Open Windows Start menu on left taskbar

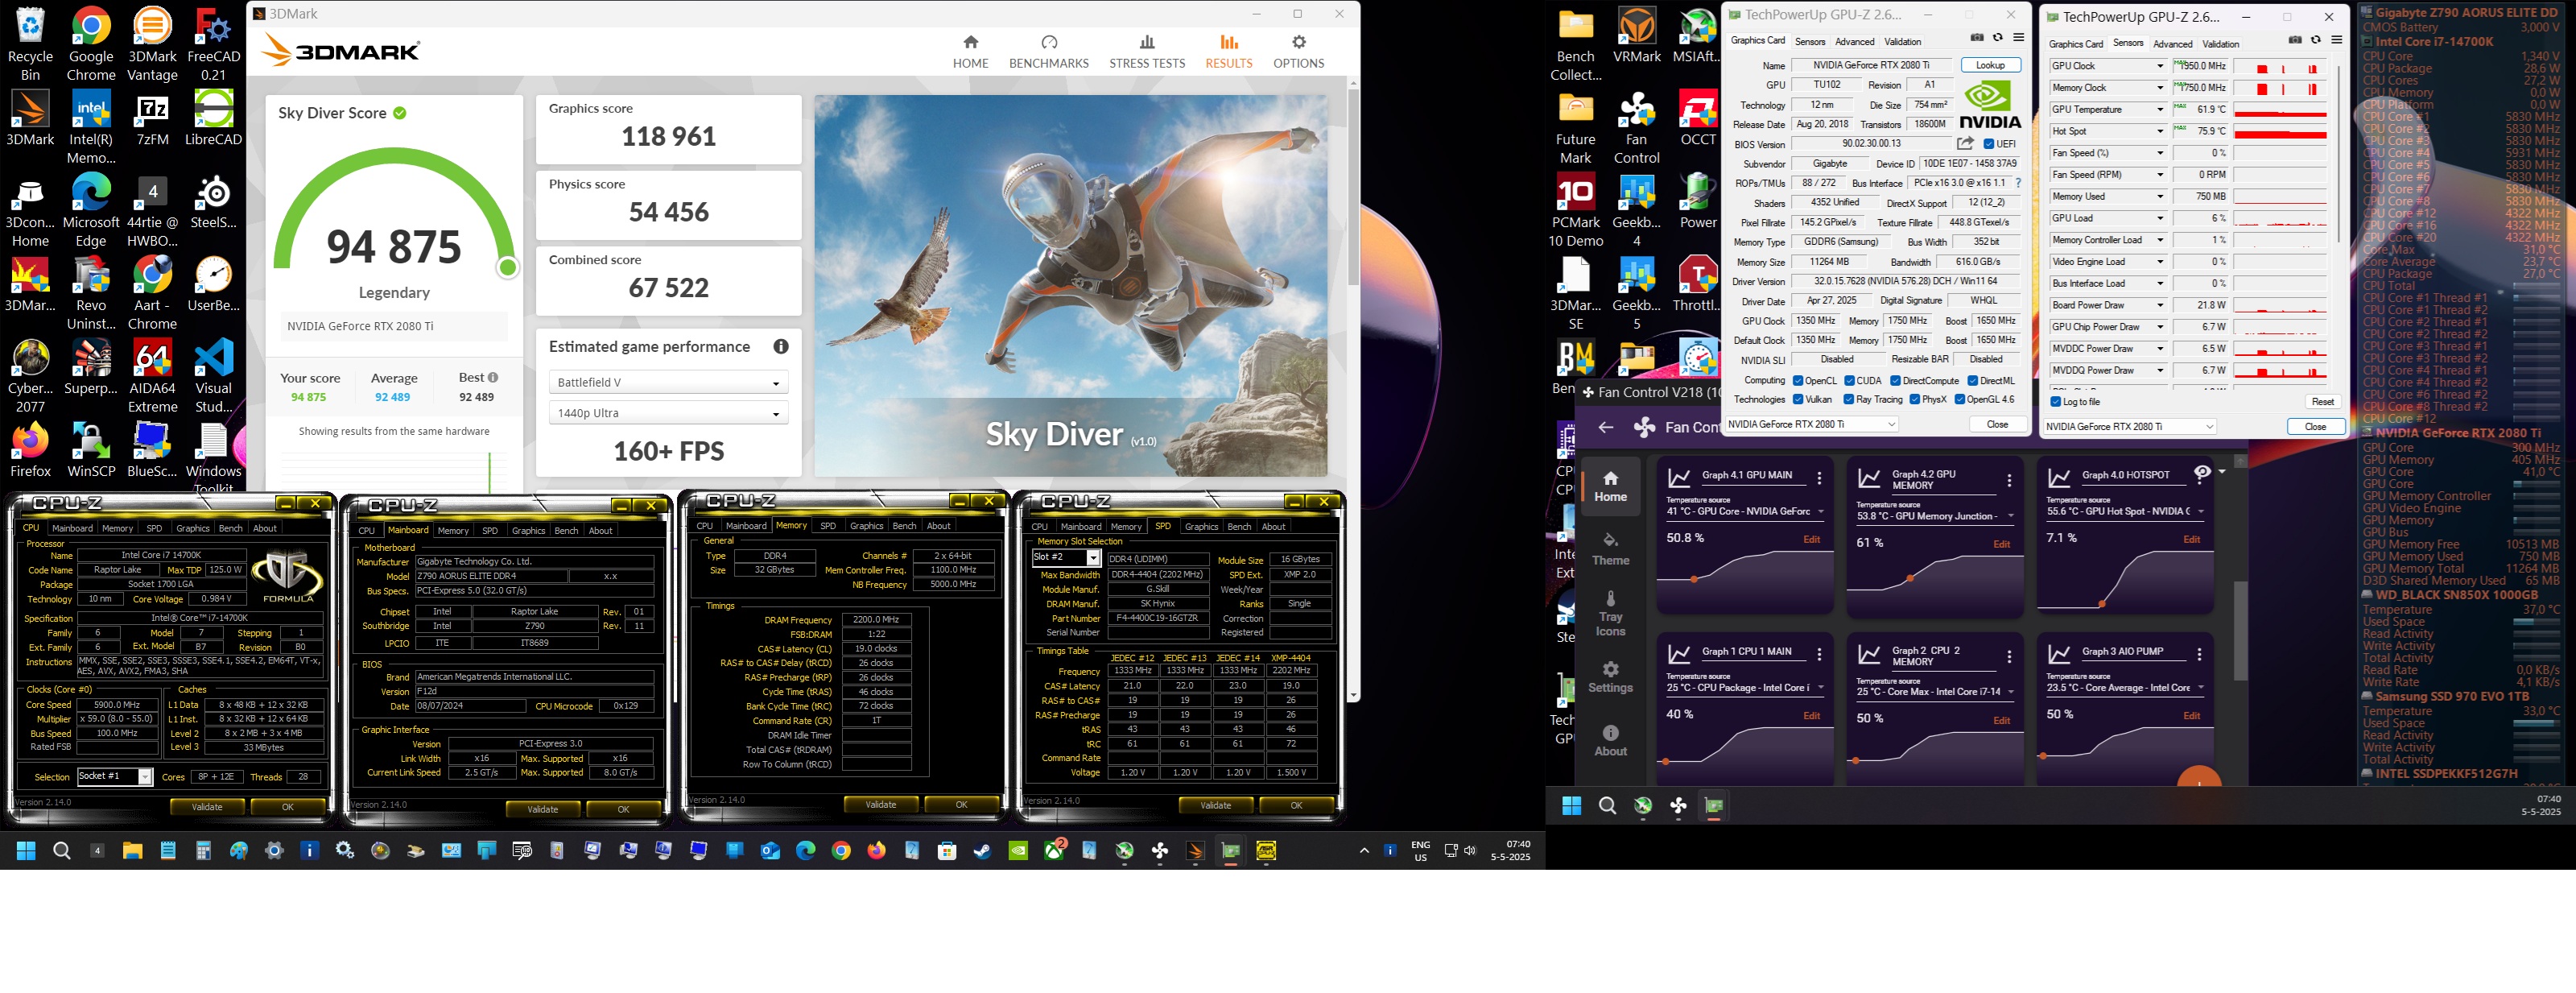pos(26,851)
